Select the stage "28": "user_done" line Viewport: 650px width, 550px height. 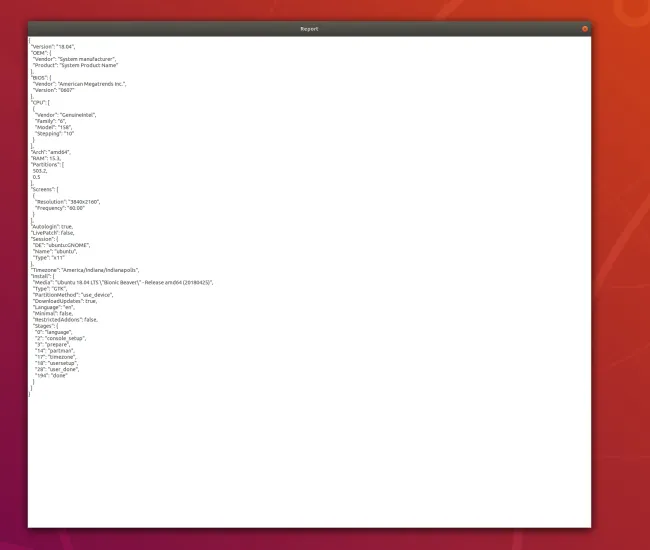tap(57, 370)
